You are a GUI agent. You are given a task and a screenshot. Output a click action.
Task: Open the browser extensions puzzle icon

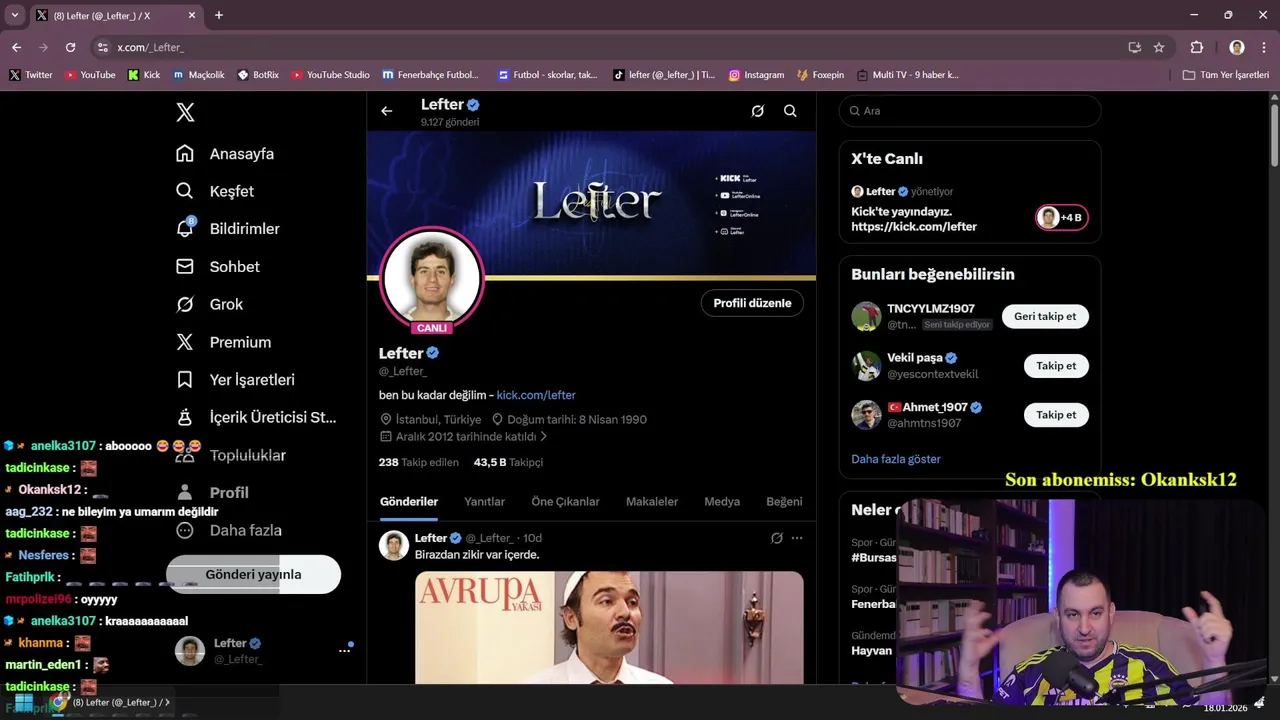click(x=1197, y=47)
